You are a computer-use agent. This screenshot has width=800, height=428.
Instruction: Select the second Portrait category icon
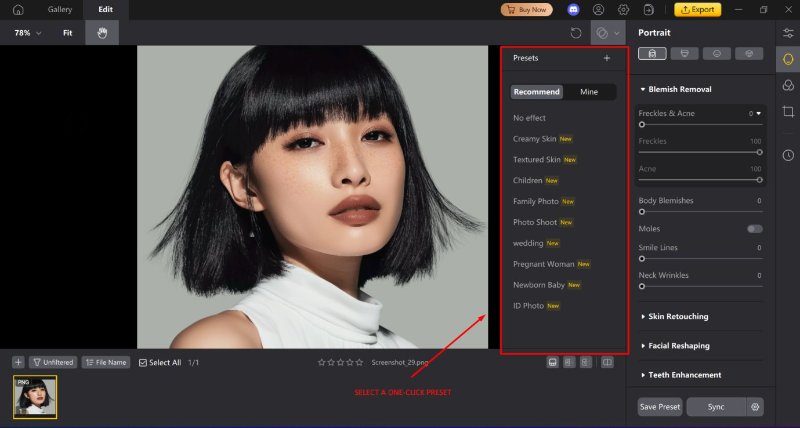(684, 54)
